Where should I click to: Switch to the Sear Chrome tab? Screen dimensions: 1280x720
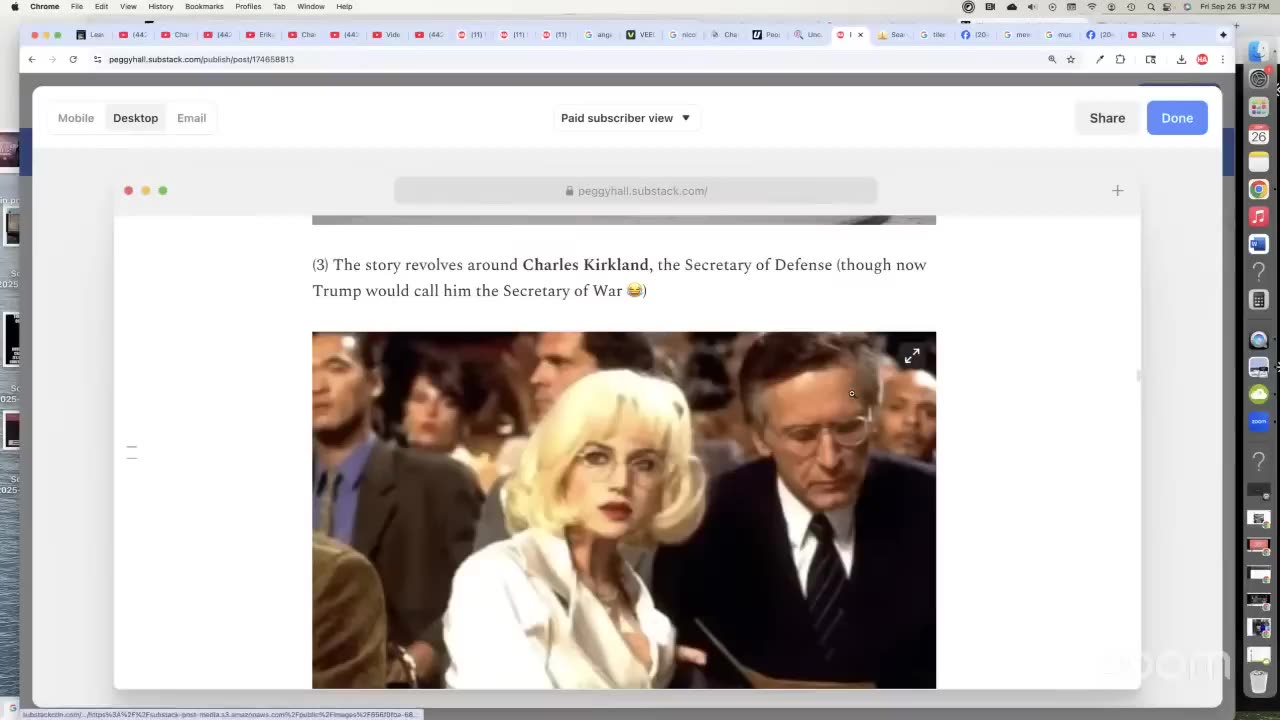pos(892,35)
